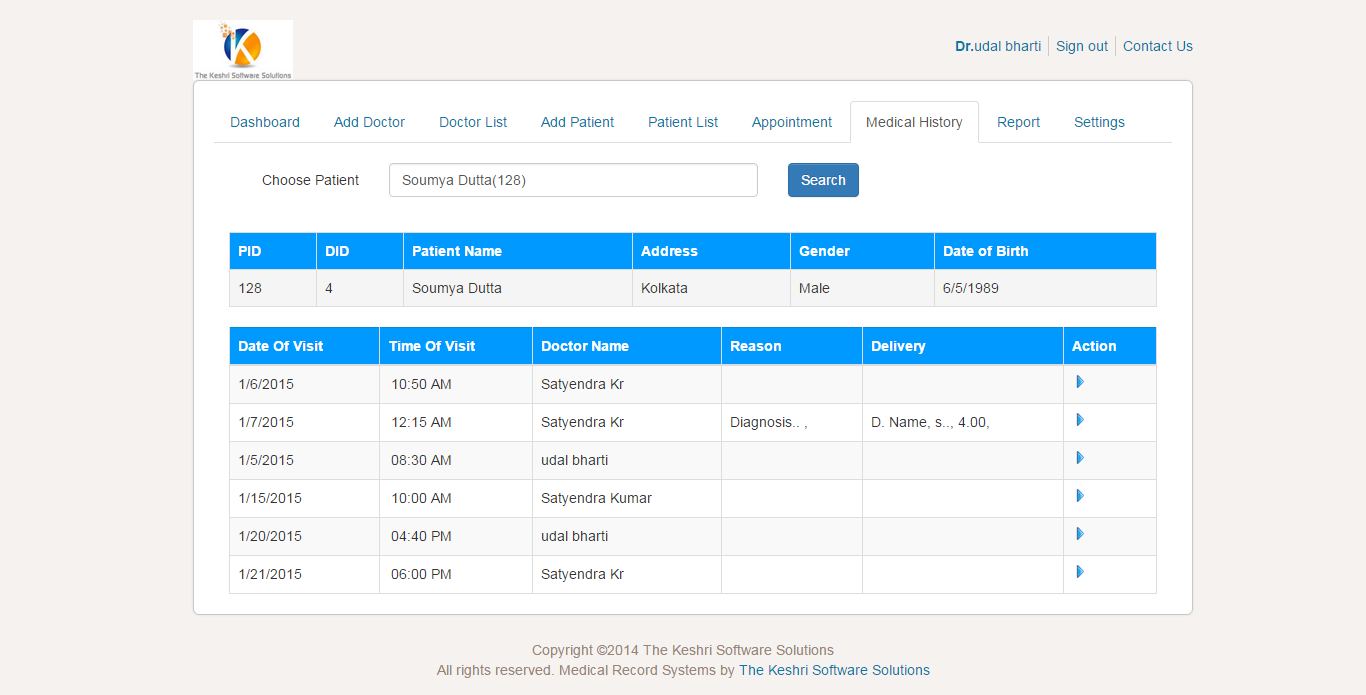Image resolution: width=1366 pixels, height=695 pixels.
Task: Switch to the Dashboard tab
Action: click(x=264, y=121)
